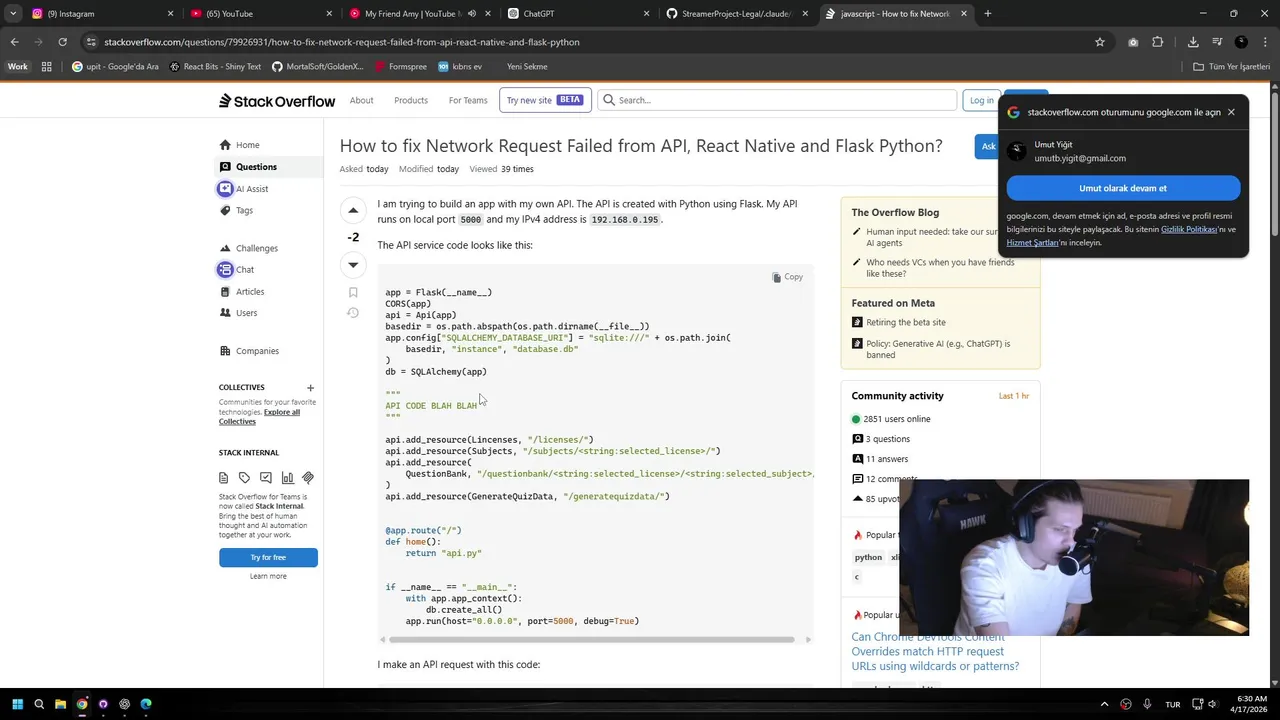Image resolution: width=1280 pixels, height=720 pixels.
Task: Open Tags in the left sidebar
Action: tap(244, 210)
